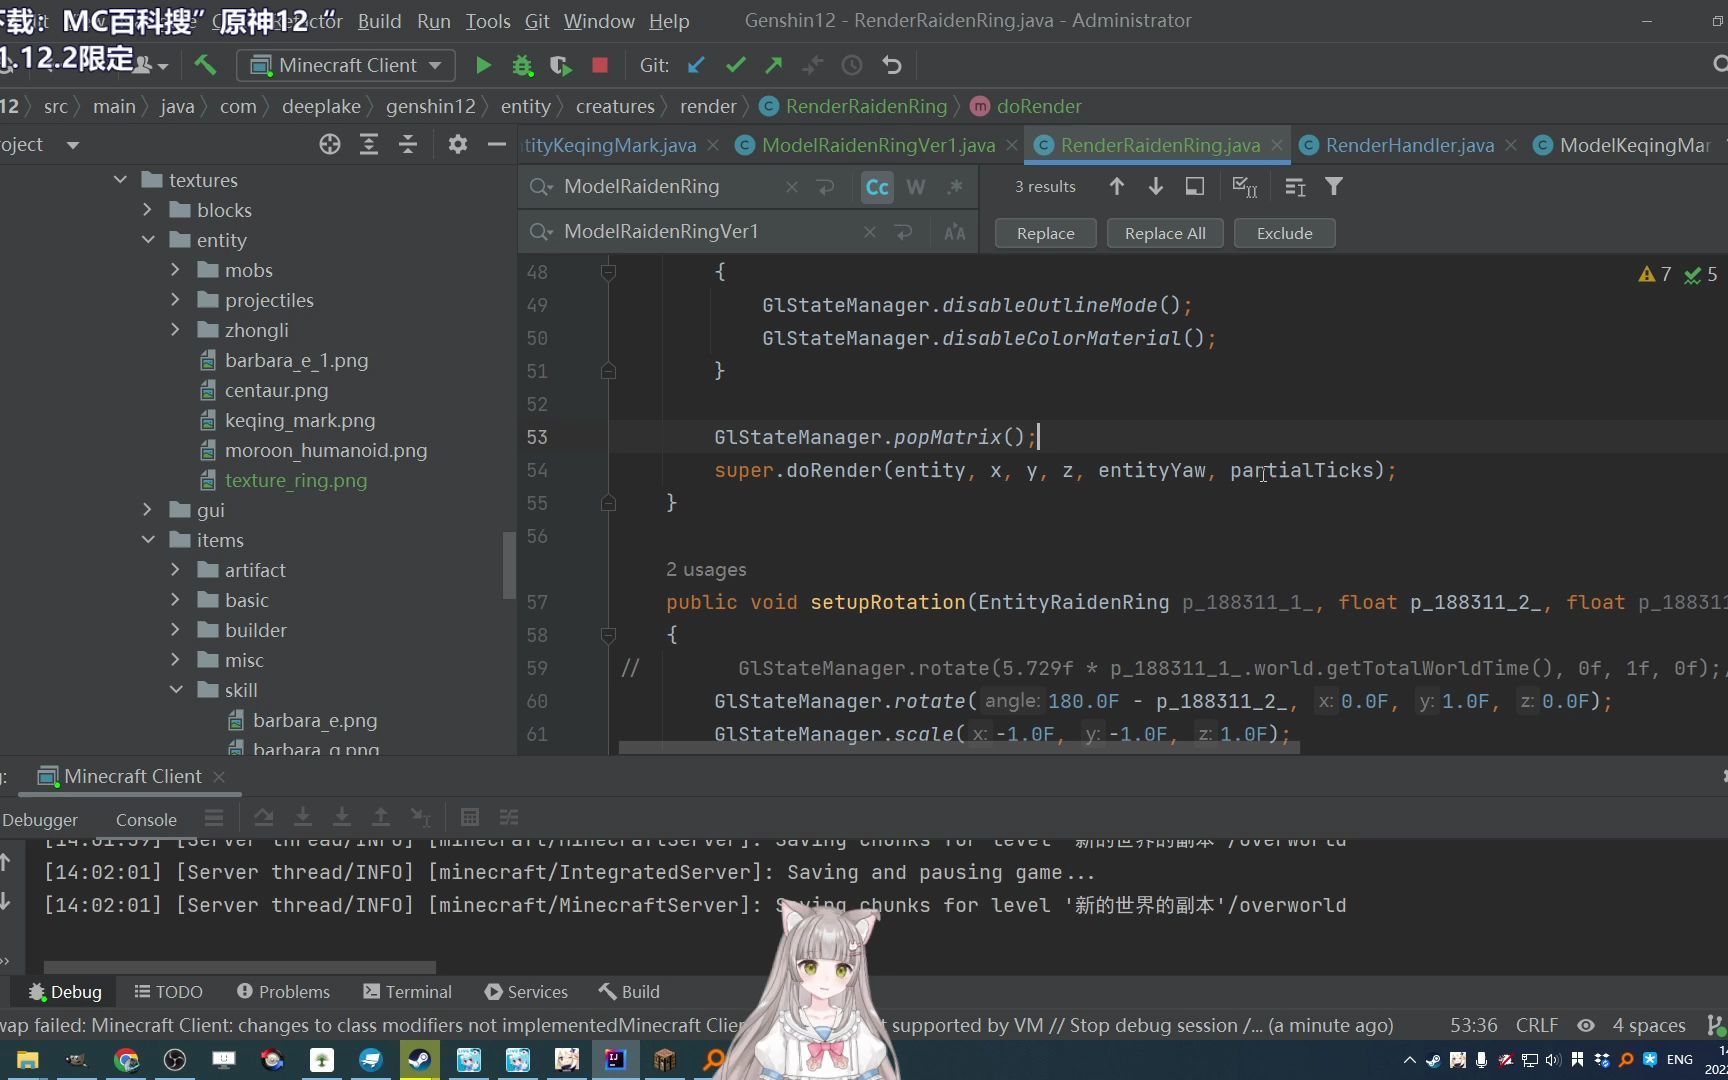
Task: Open Project panel settings gear
Action: click(x=458, y=145)
